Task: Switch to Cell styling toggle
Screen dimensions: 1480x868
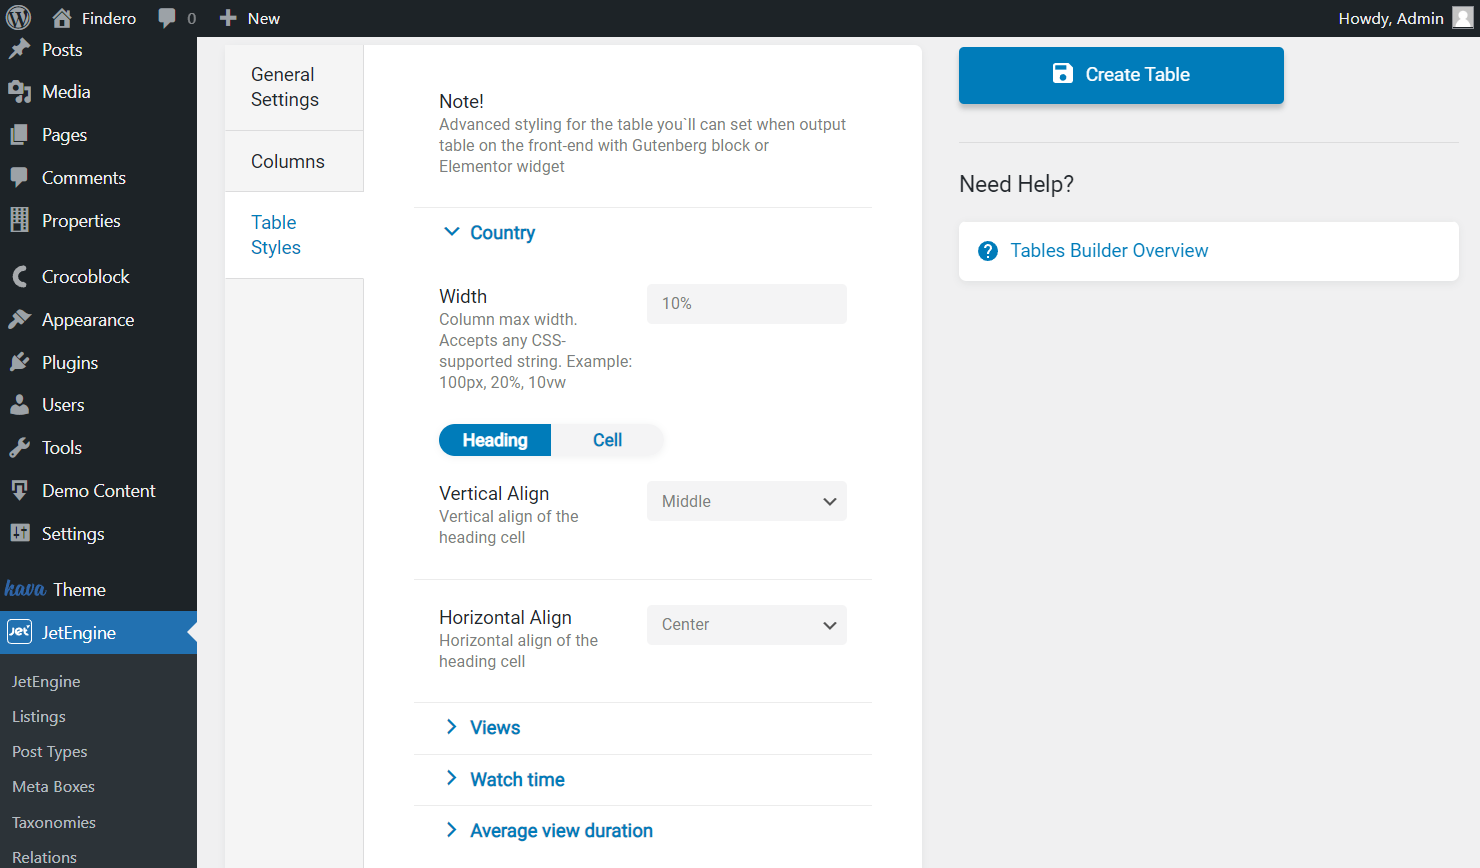Action: 607,440
